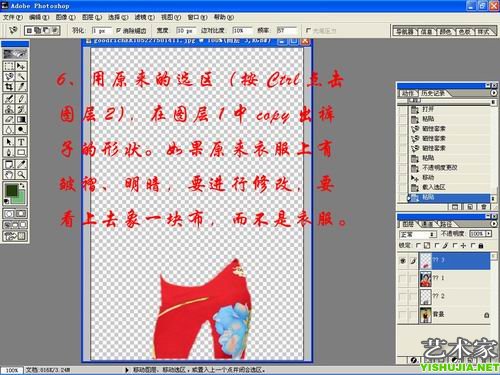Screen dimensions: 500x375
Task: Choose the Move tool
Action: [x=21, y=66]
